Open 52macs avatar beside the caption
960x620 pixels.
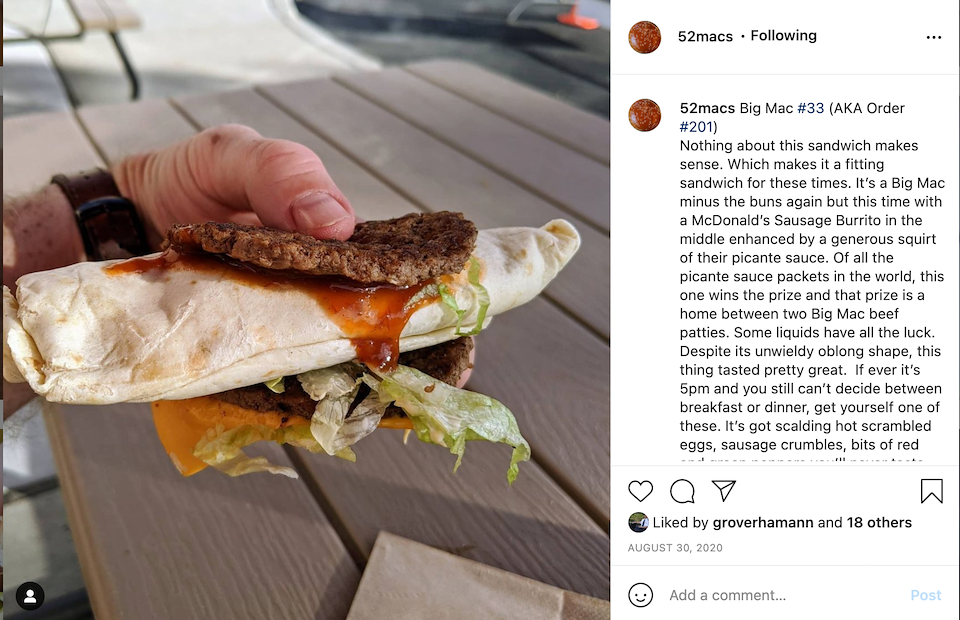tap(645, 115)
